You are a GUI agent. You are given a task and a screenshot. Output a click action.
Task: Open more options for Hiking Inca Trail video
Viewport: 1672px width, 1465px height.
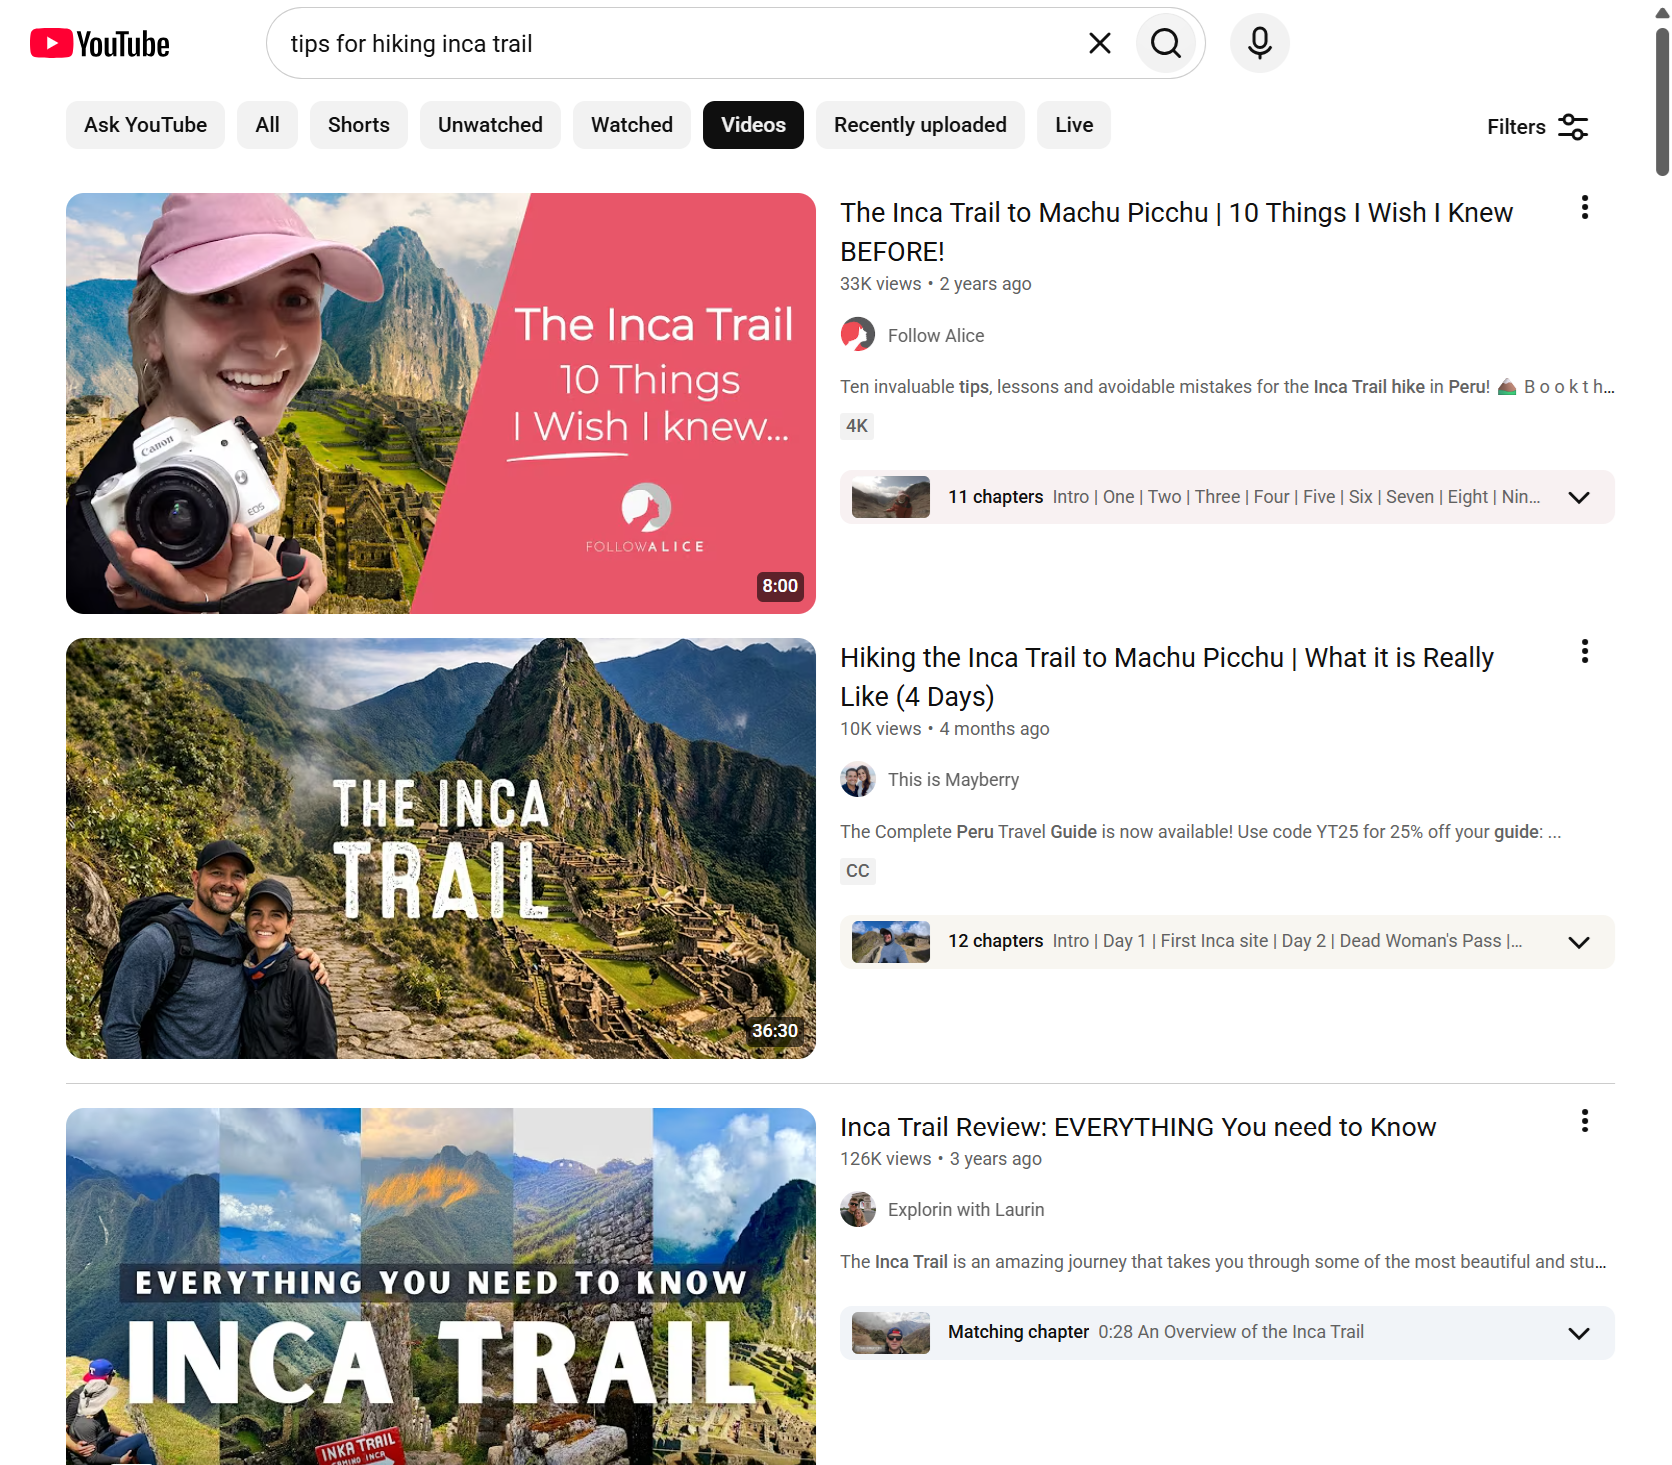(x=1585, y=652)
